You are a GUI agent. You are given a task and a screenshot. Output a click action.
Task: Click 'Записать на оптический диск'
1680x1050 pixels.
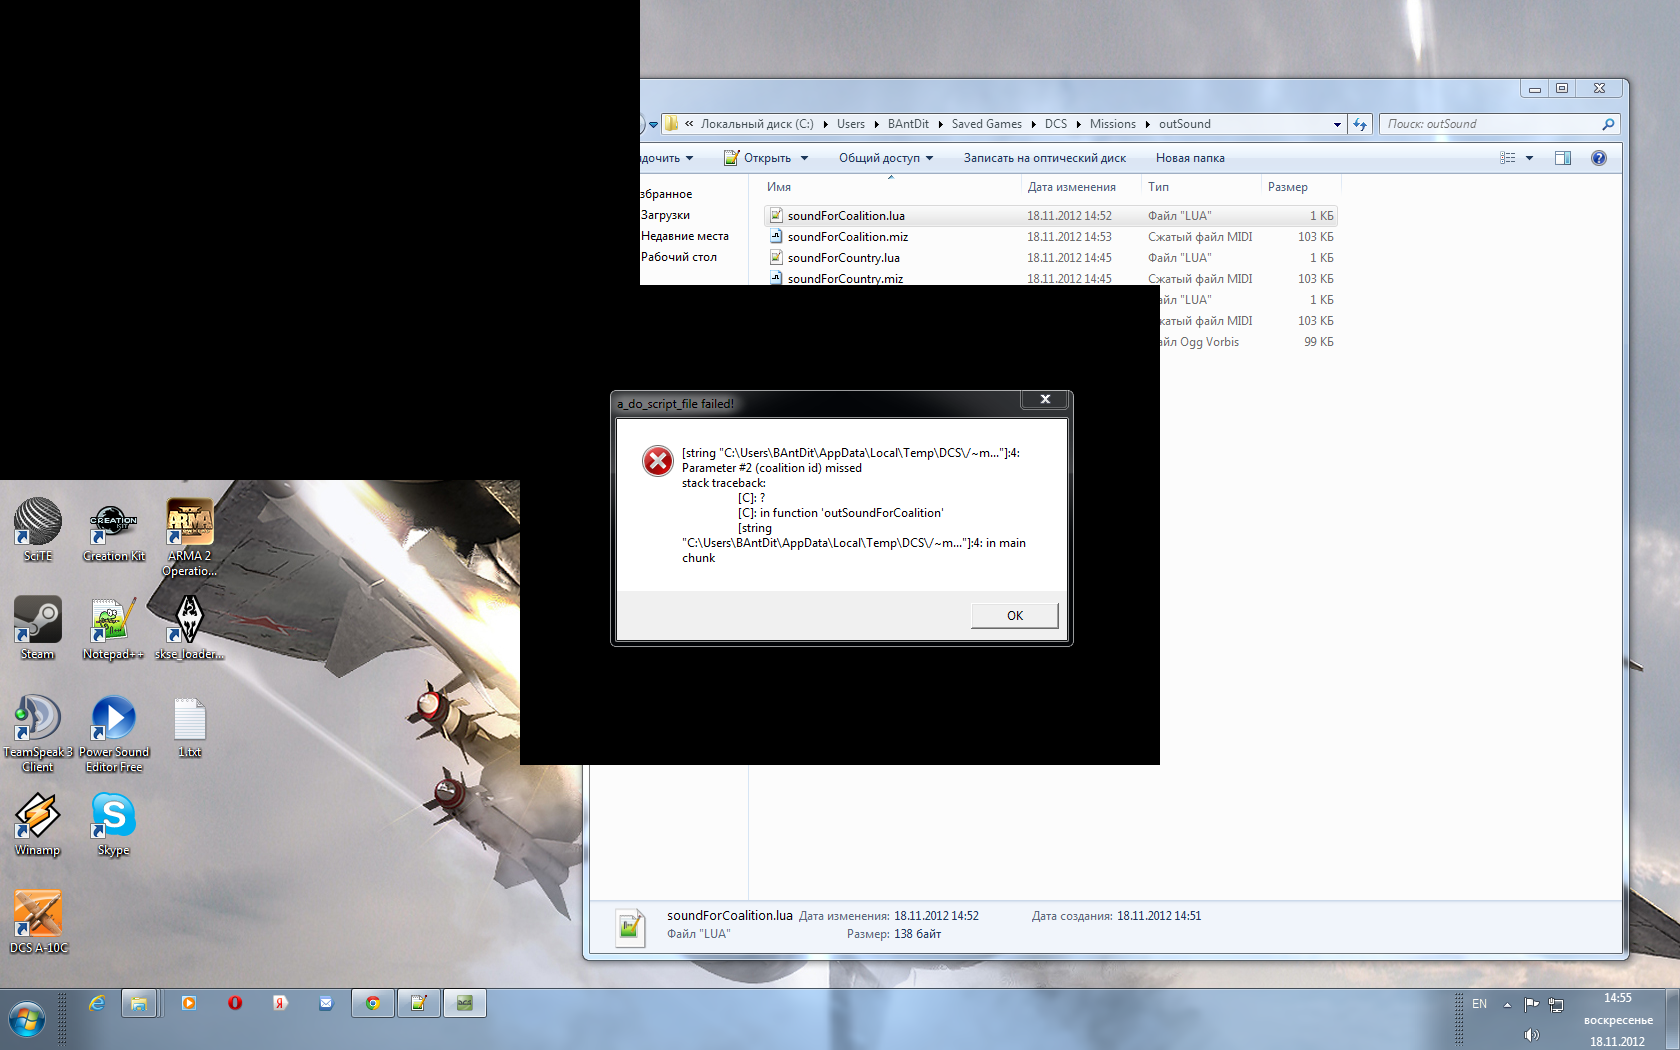[1044, 158]
